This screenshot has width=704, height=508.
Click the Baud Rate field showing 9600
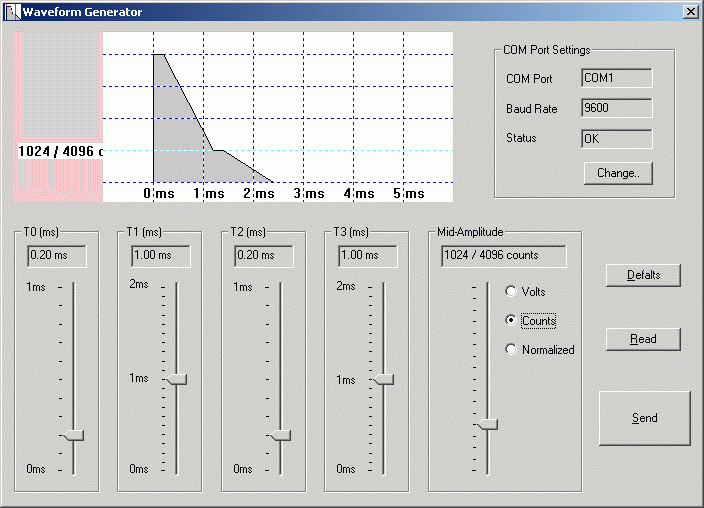click(x=616, y=108)
